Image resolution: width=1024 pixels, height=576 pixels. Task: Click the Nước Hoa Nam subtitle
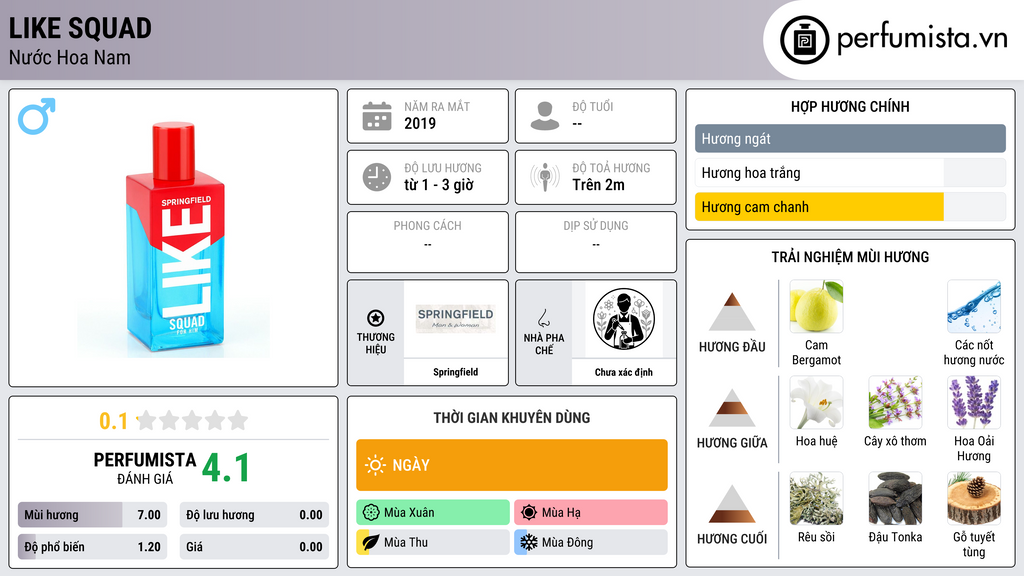69,57
